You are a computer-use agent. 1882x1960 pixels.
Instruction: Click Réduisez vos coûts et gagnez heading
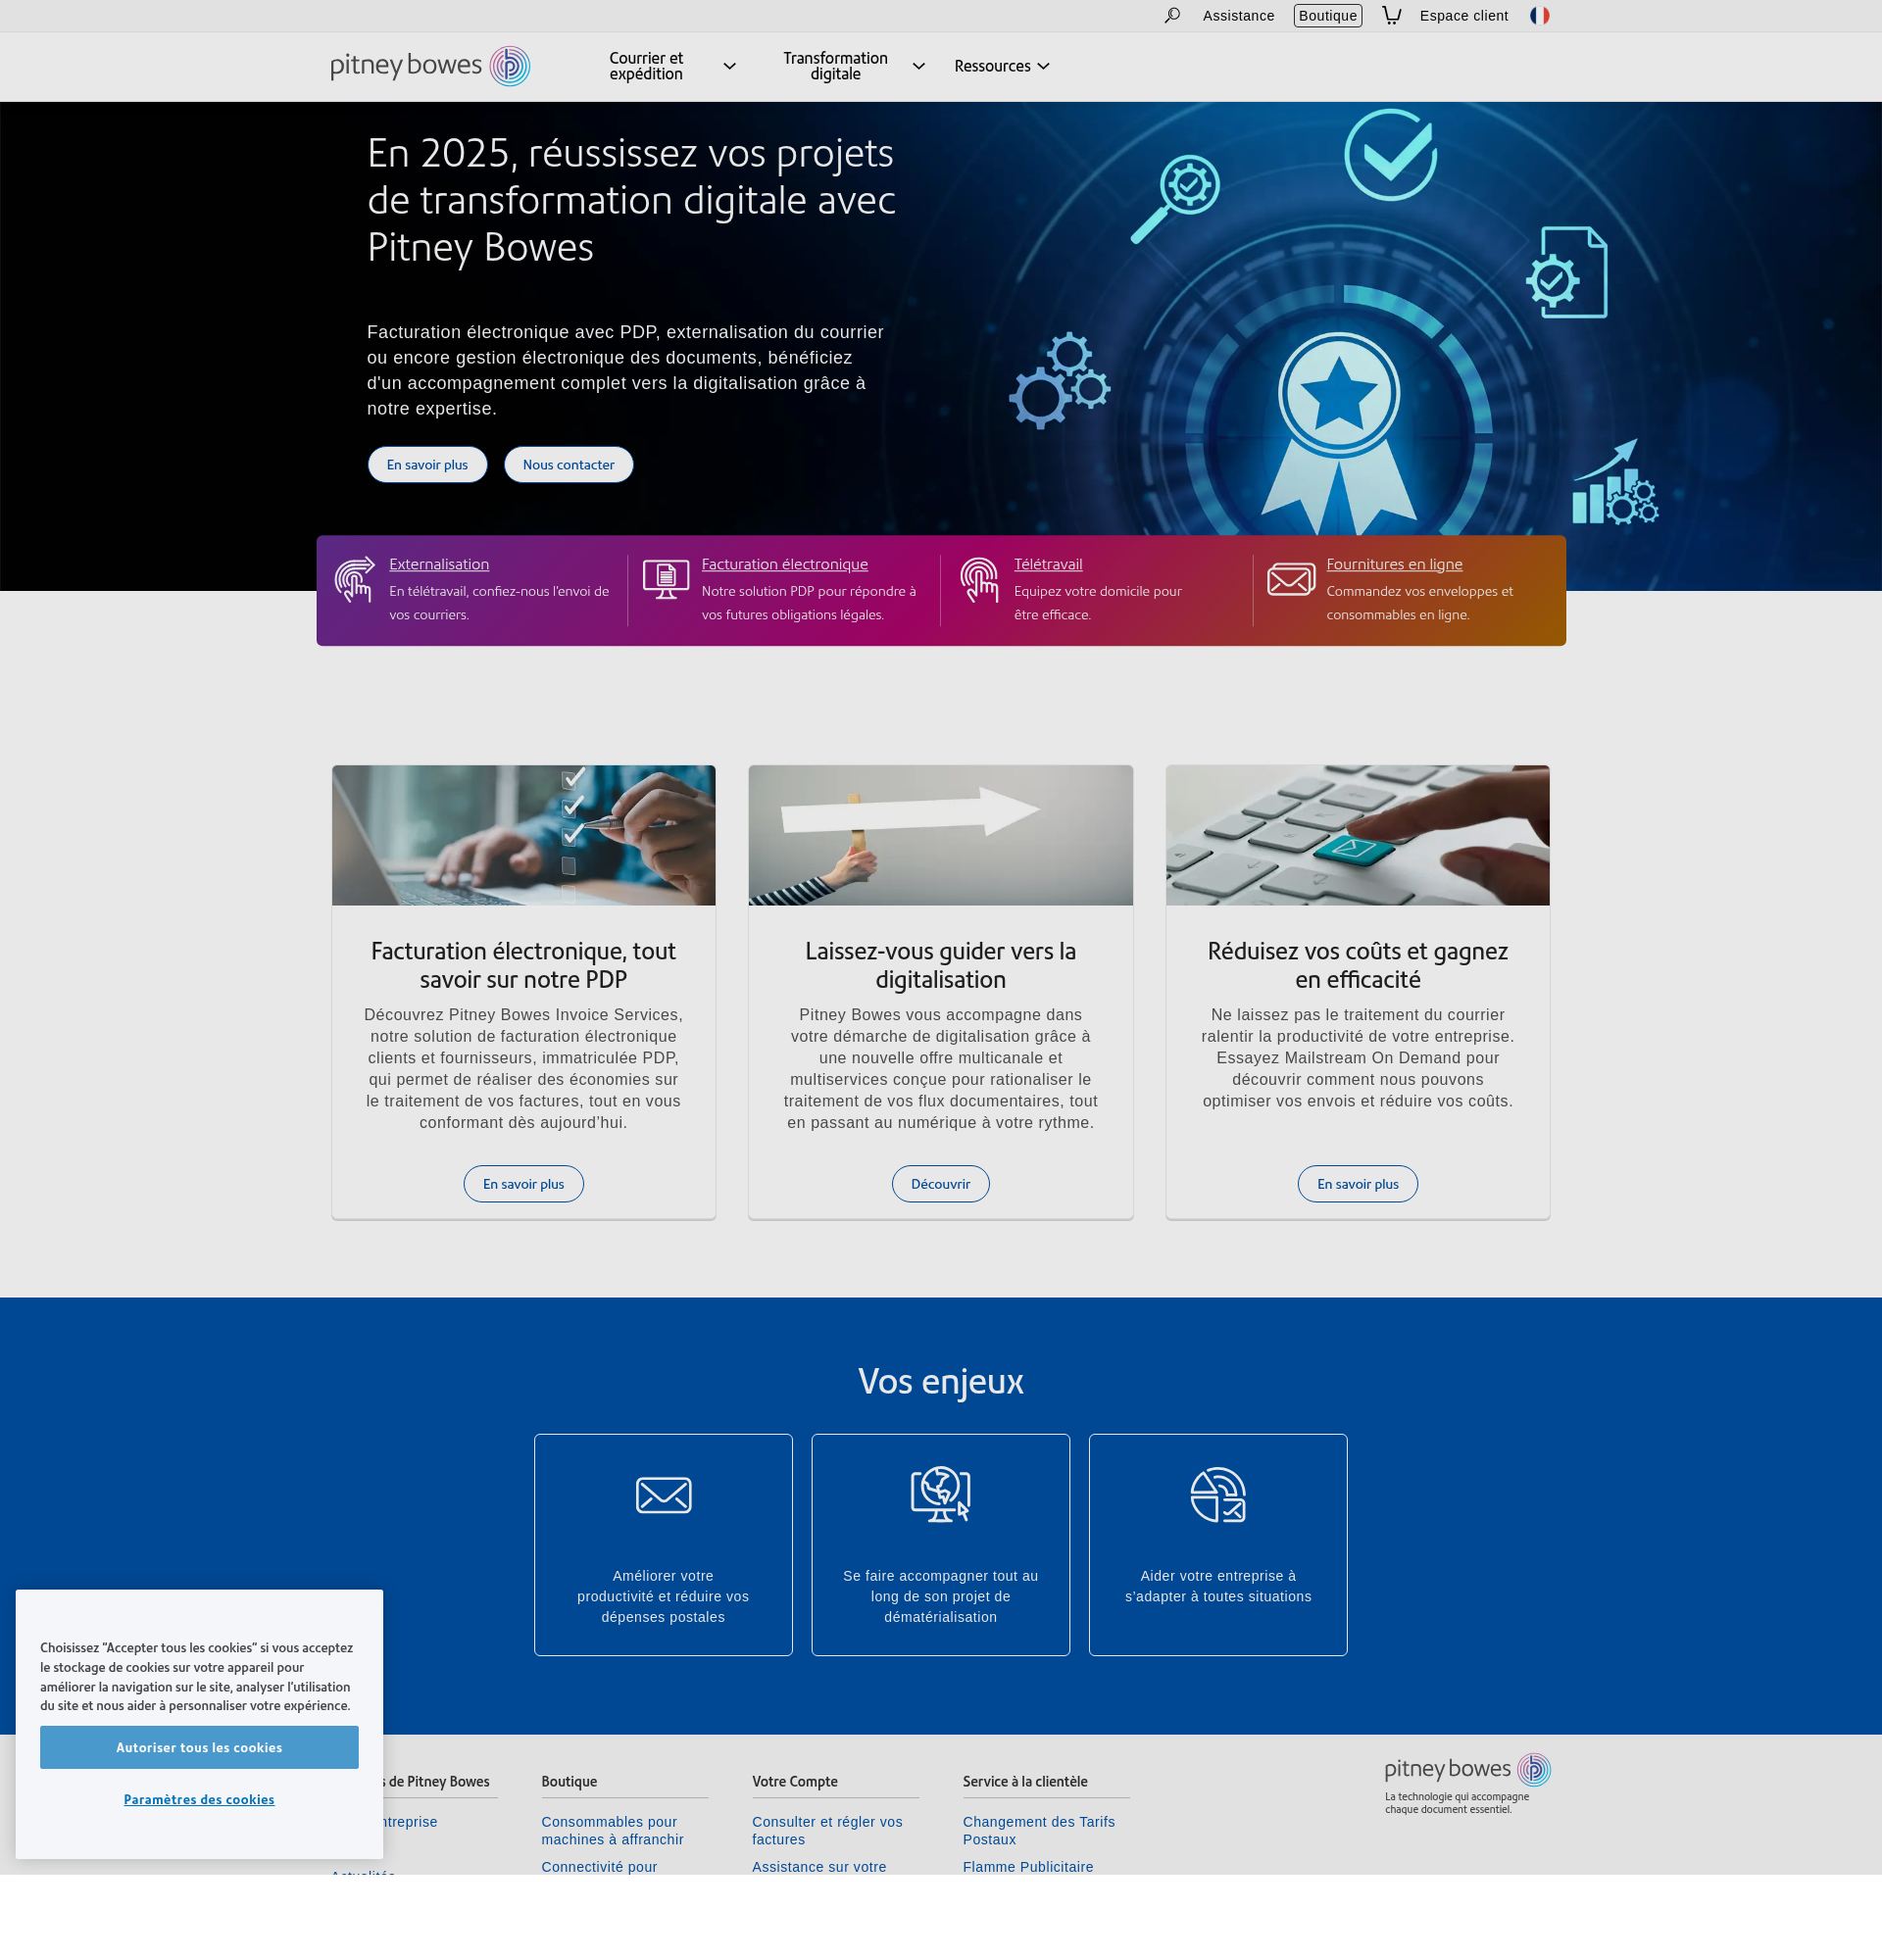click(1357, 965)
